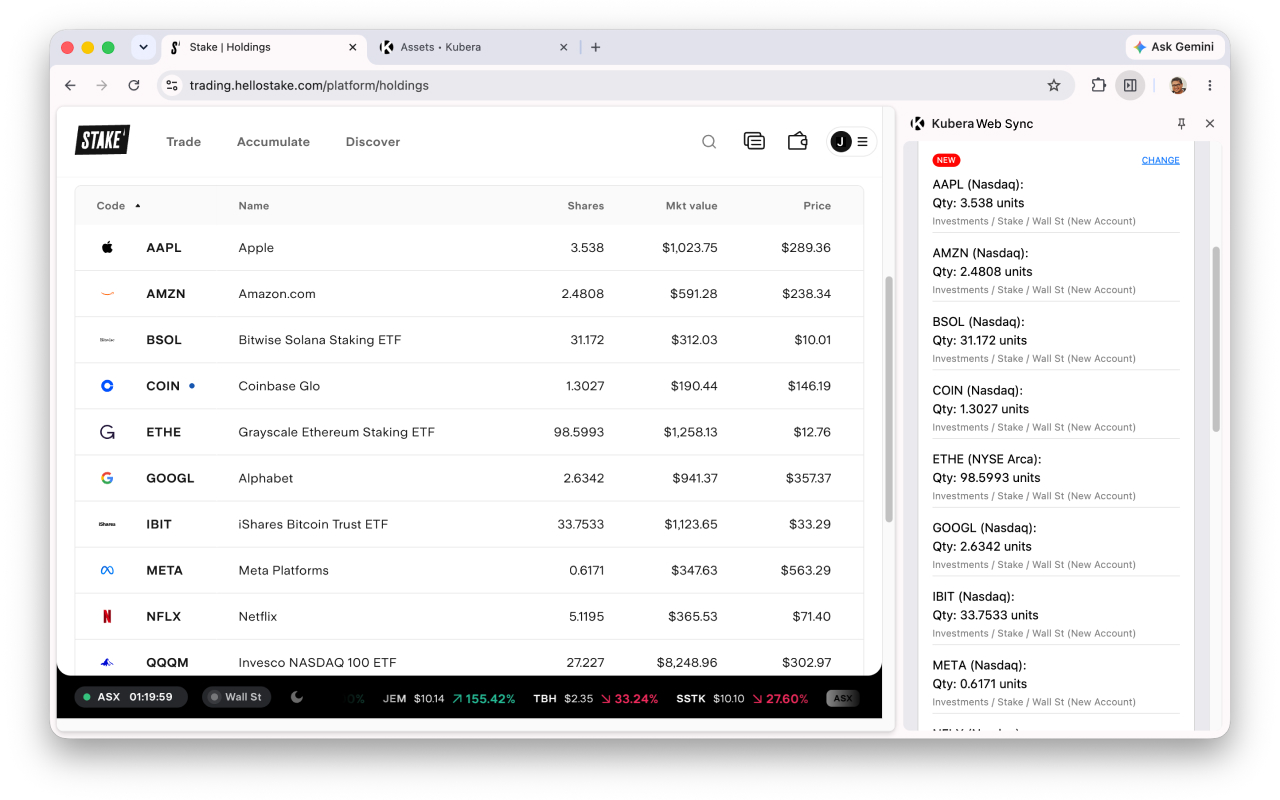Open the Discover menu
Viewport: 1280px width, 800px height.
pyautogui.click(x=373, y=142)
